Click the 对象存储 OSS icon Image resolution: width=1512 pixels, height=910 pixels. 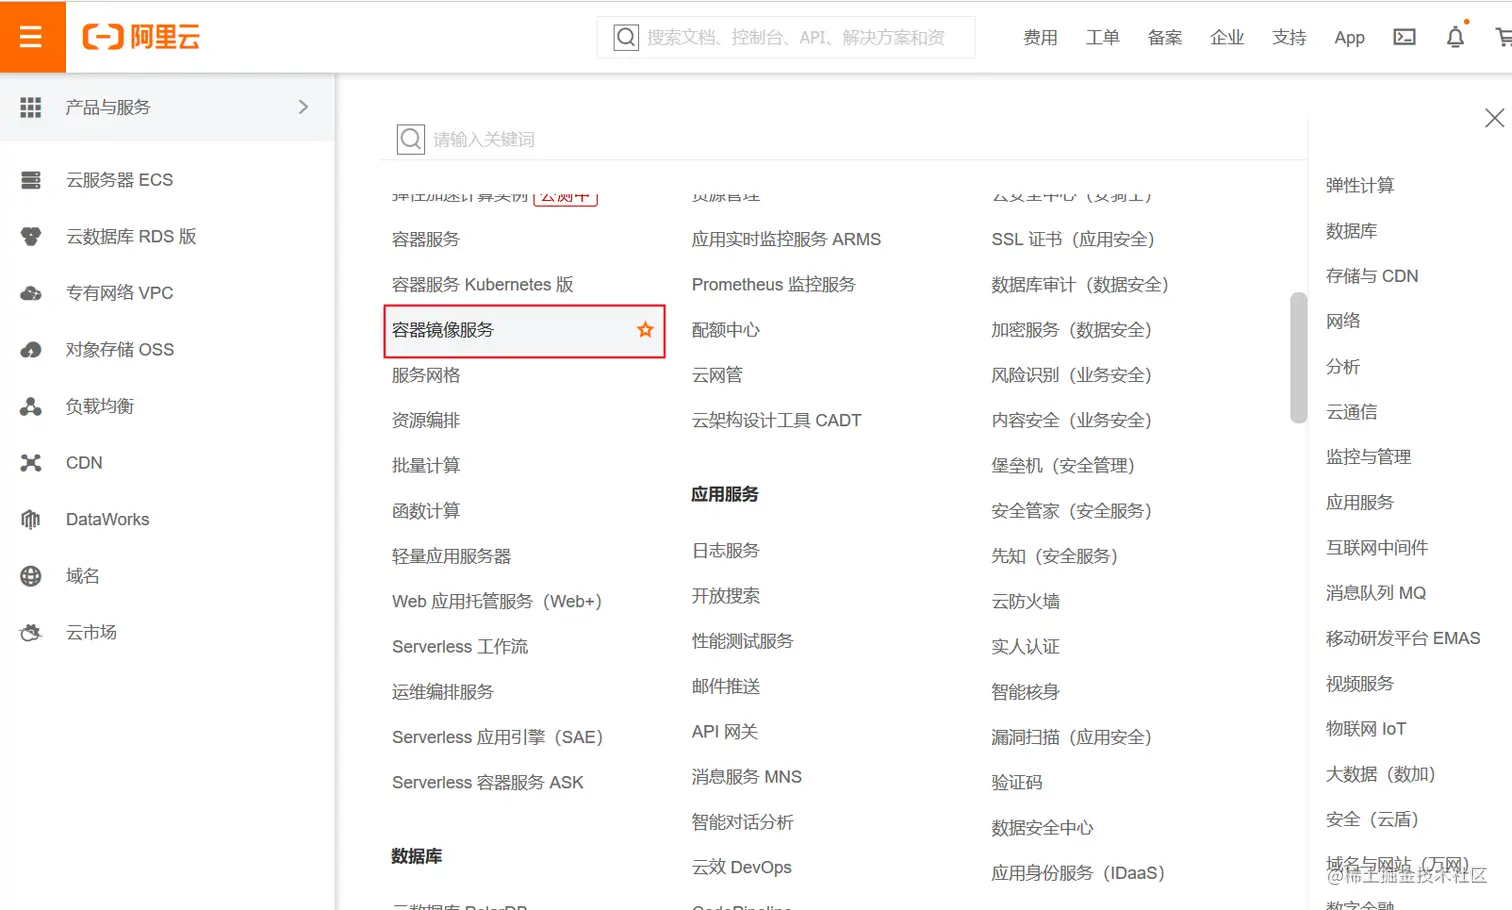31,350
